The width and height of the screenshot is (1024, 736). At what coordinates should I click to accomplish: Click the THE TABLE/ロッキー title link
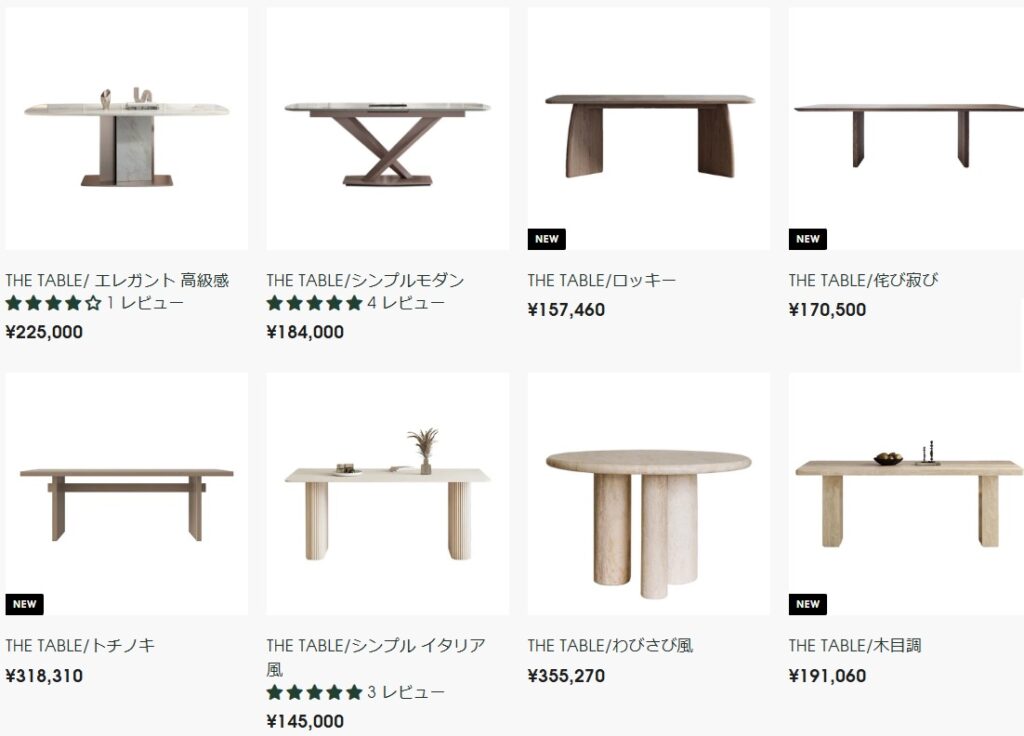[x=601, y=280]
